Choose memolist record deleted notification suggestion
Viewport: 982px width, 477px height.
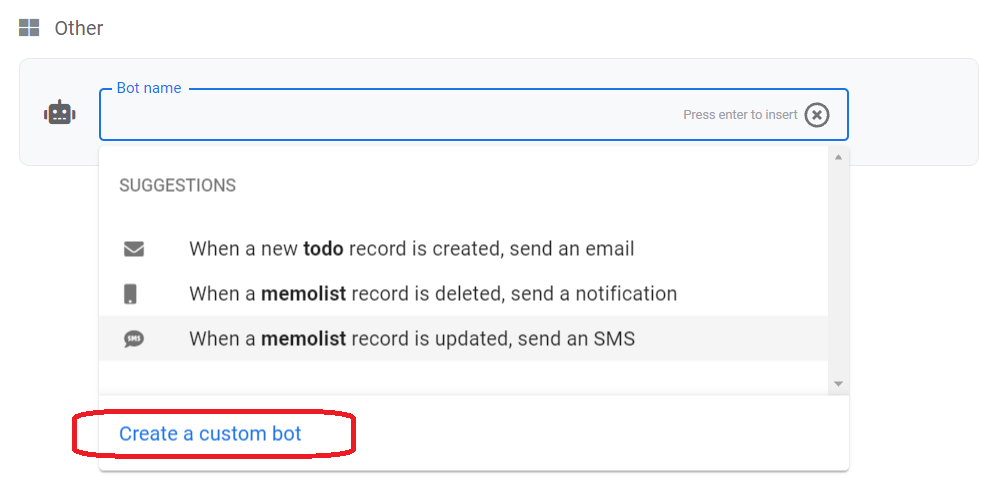pyautogui.click(x=432, y=294)
